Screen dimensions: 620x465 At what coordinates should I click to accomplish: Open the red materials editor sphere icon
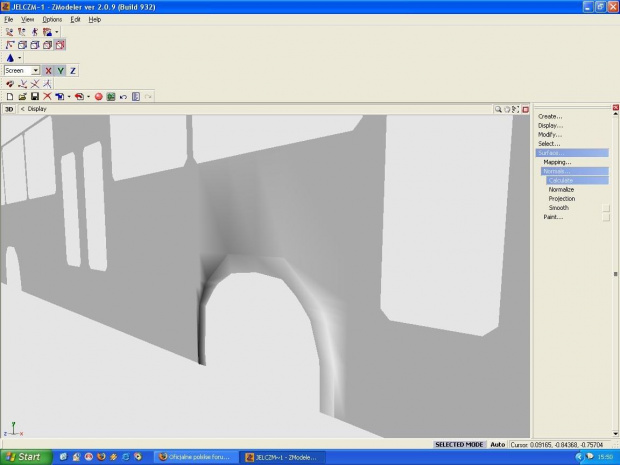coord(99,97)
